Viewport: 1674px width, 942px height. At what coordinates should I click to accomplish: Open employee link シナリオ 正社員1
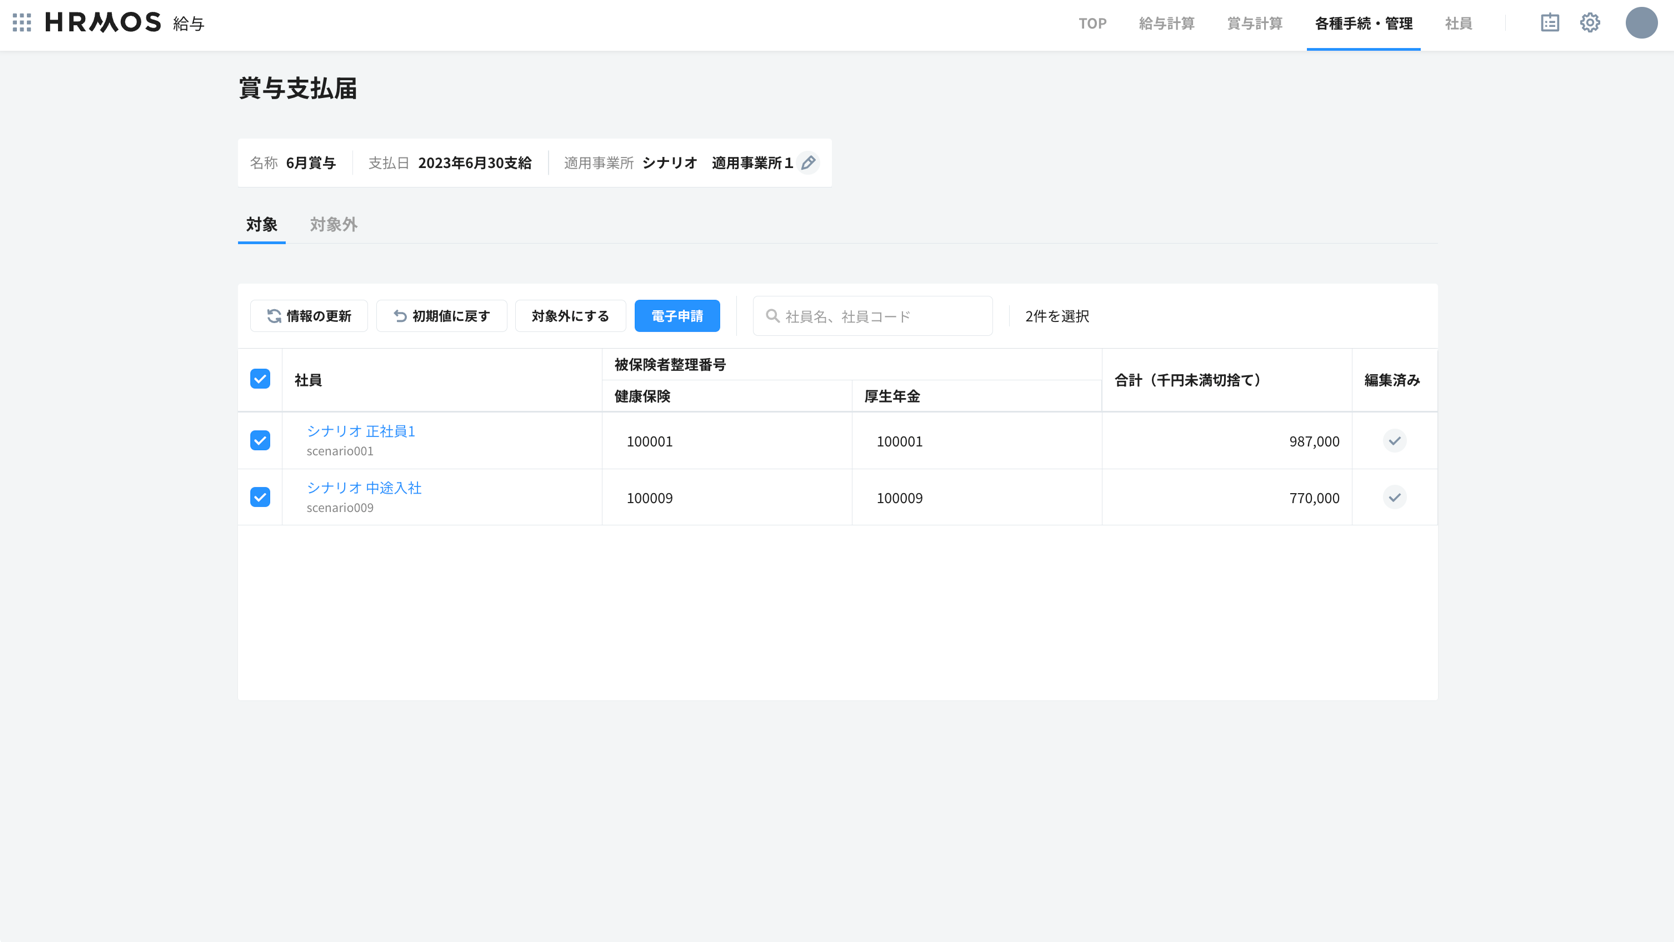pyautogui.click(x=361, y=431)
